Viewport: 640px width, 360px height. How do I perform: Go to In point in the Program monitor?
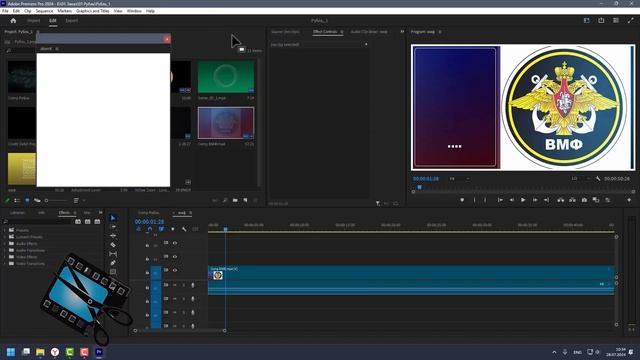(x=500, y=200)
